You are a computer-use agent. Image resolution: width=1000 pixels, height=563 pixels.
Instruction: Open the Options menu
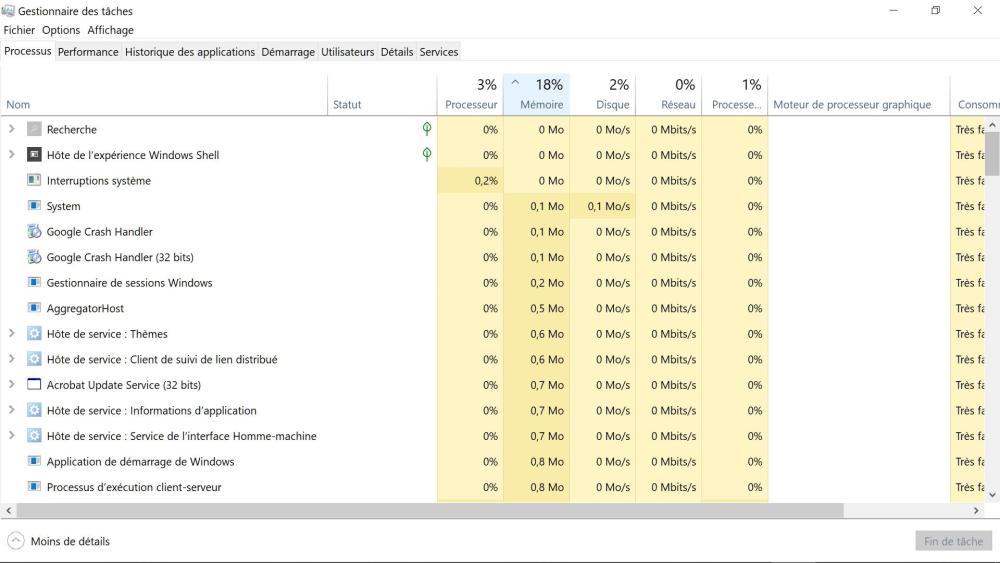61,30
